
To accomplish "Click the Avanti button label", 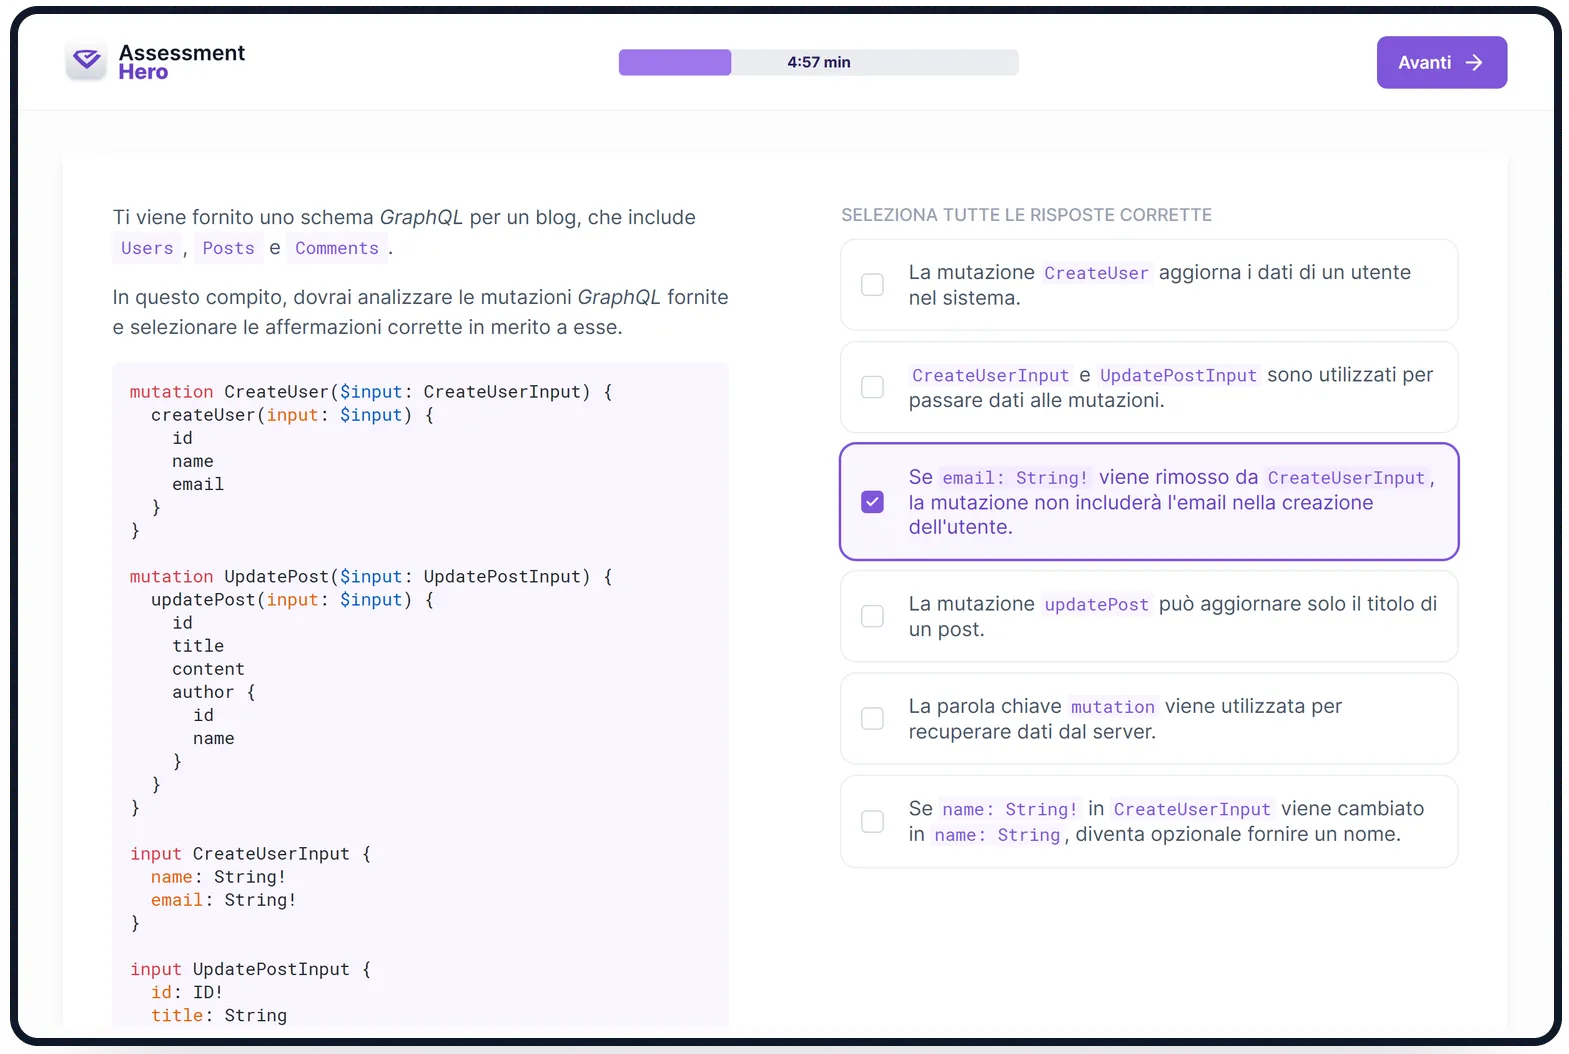I will click(x=1424, y=63).
